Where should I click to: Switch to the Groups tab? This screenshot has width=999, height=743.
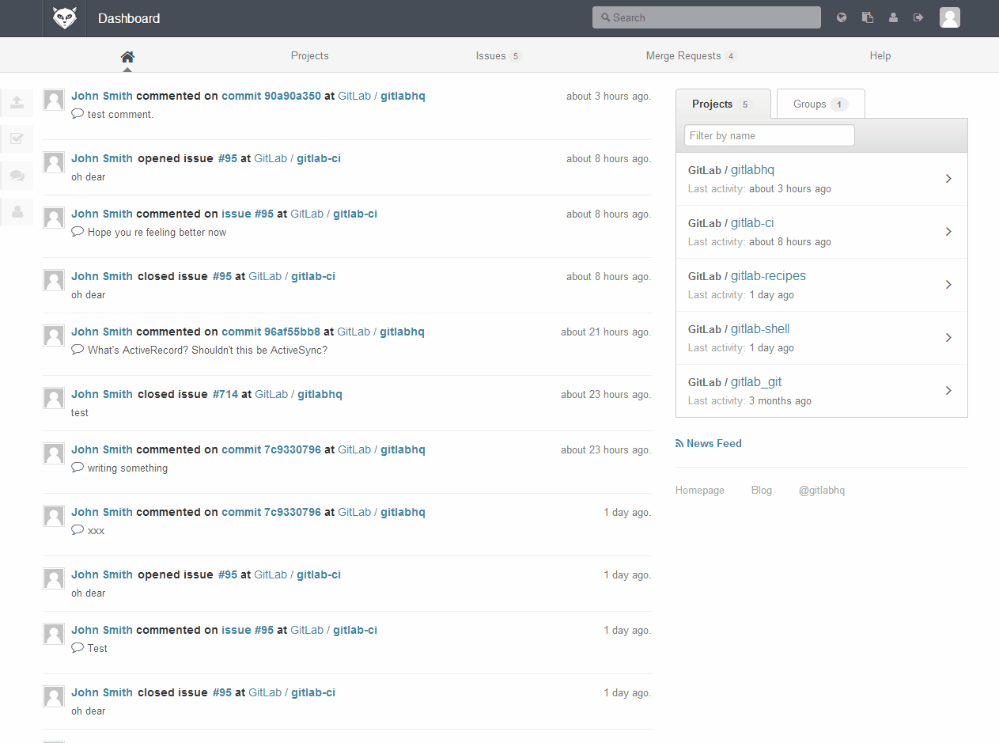pos(819,104)
